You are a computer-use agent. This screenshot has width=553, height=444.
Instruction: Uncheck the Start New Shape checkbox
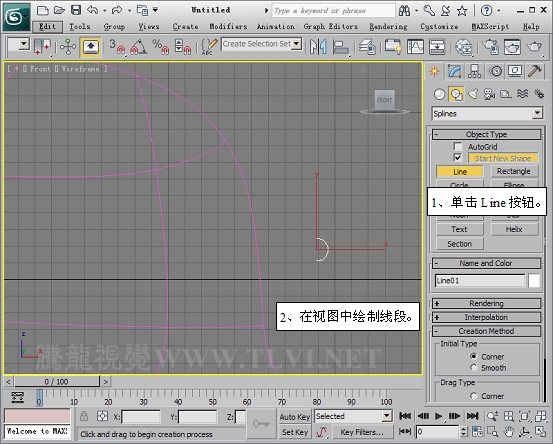coord(457,157)
